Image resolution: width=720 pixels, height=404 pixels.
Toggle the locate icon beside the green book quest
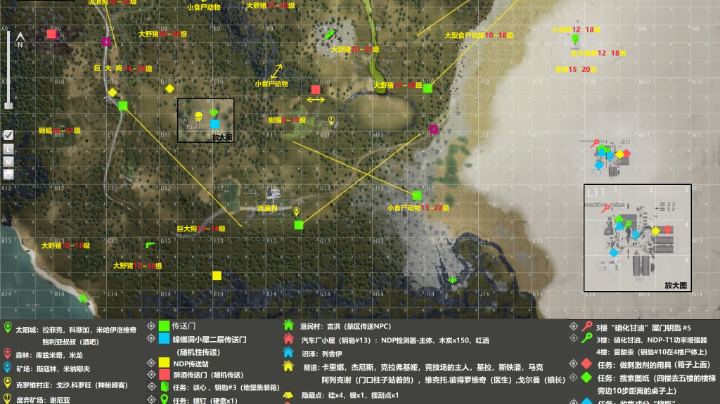point(151,387)
